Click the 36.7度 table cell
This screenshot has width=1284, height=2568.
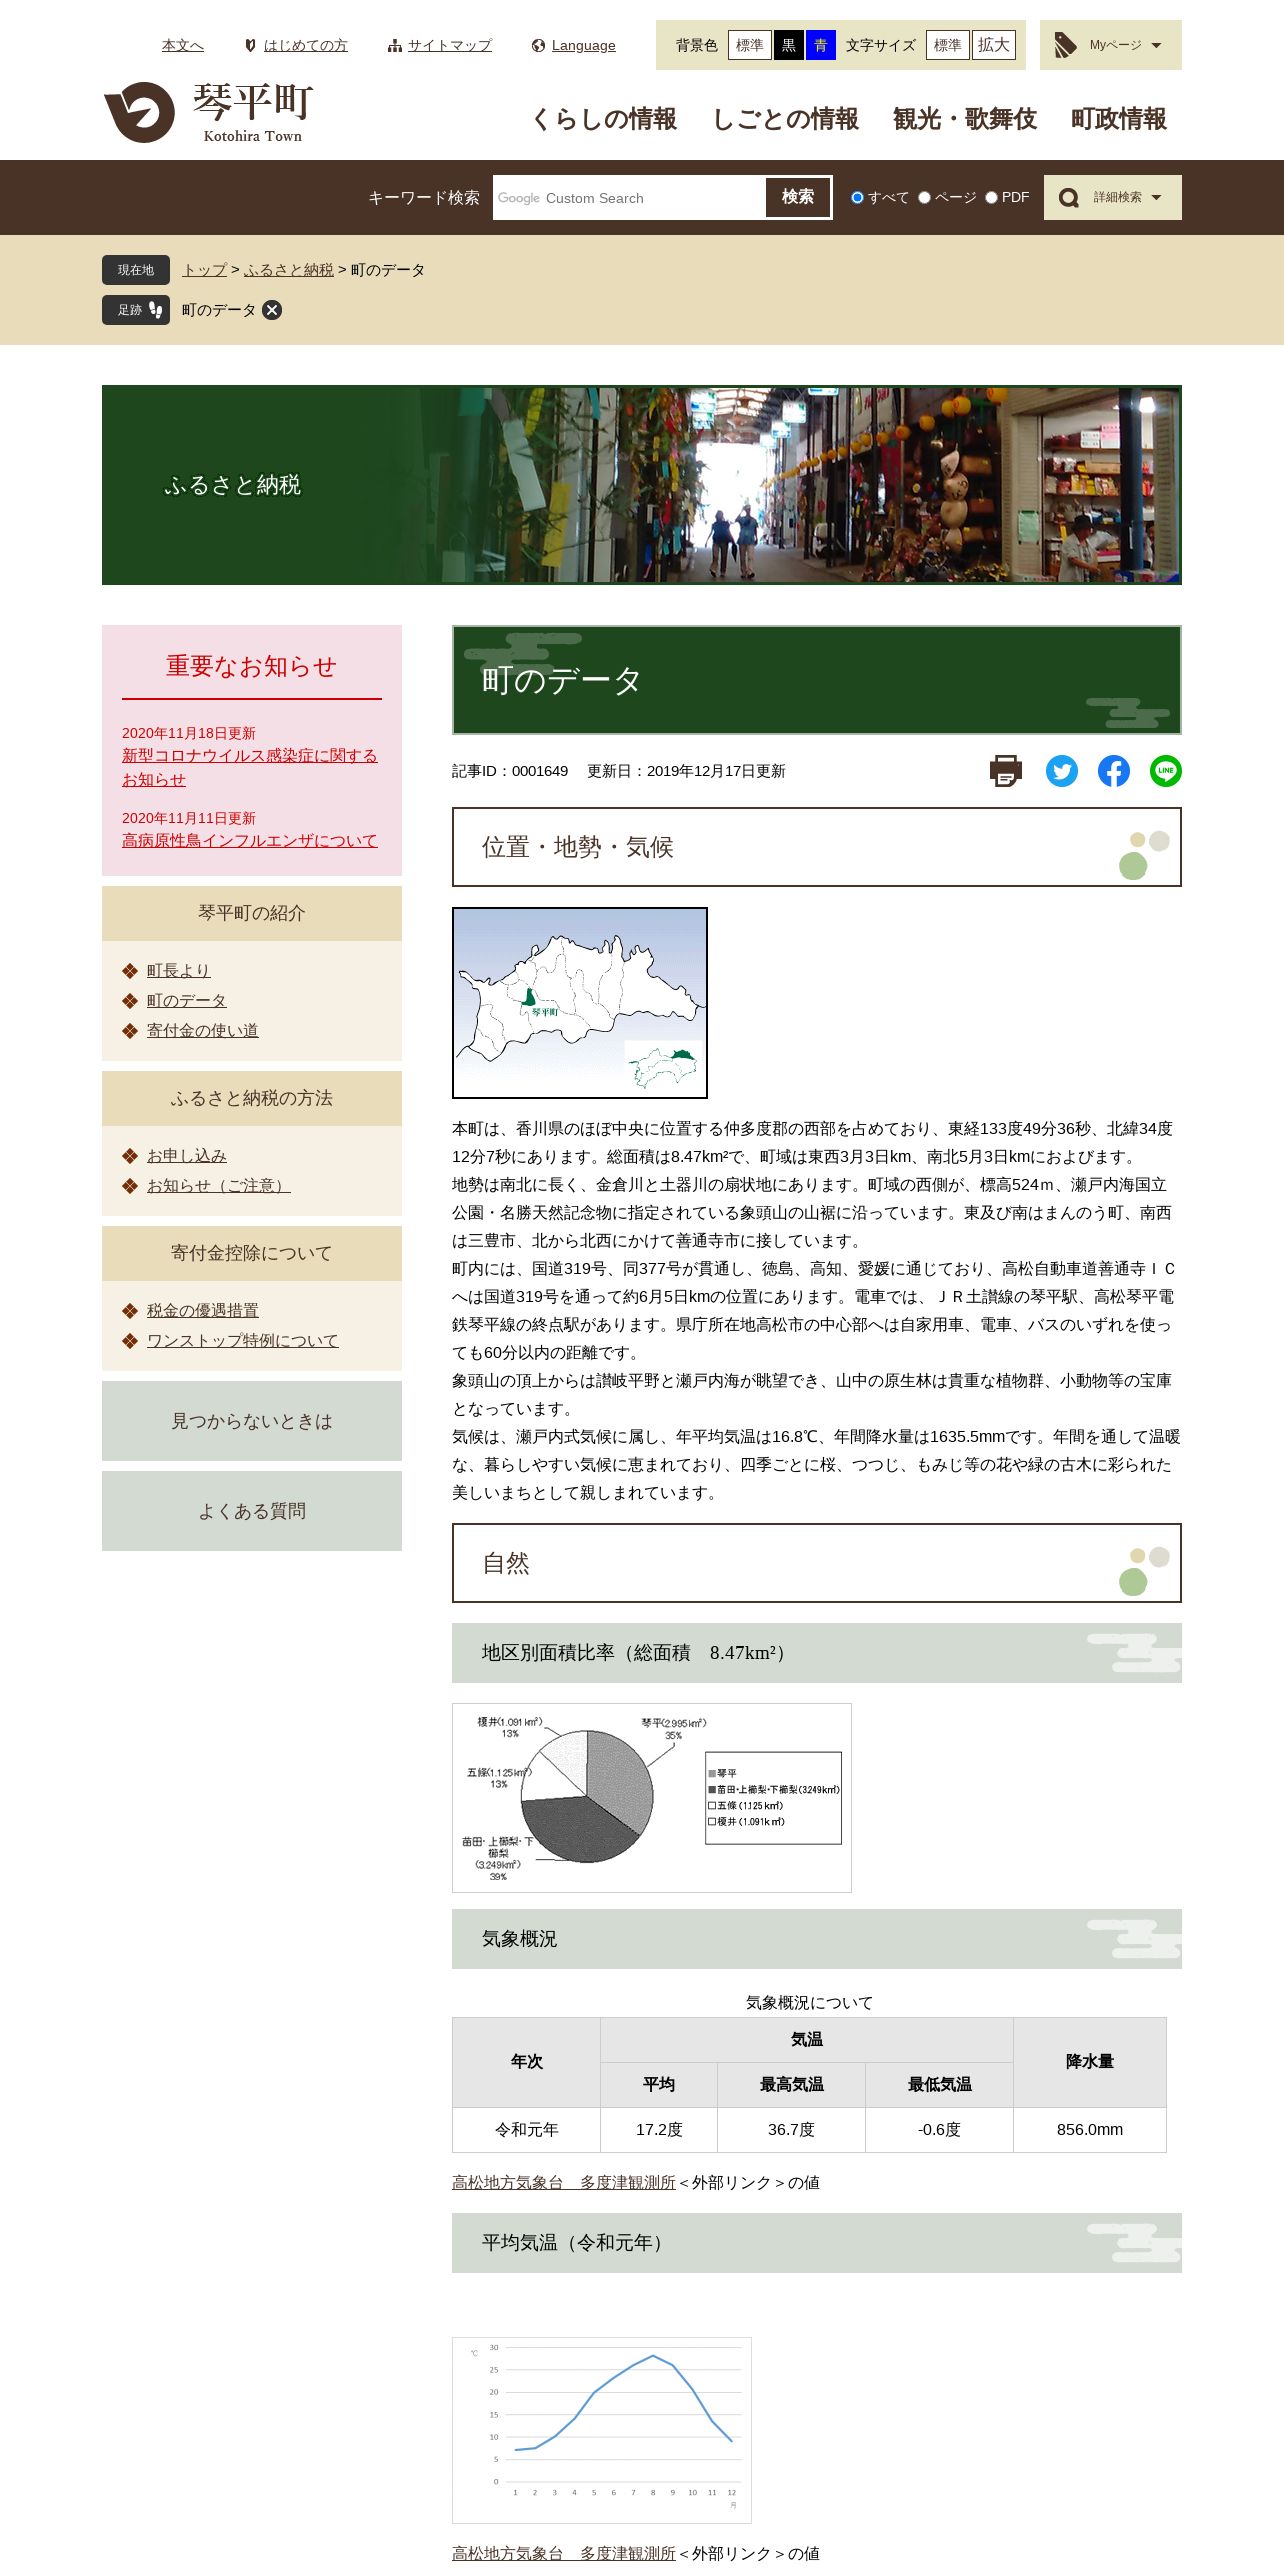(x=791, y=2130)
